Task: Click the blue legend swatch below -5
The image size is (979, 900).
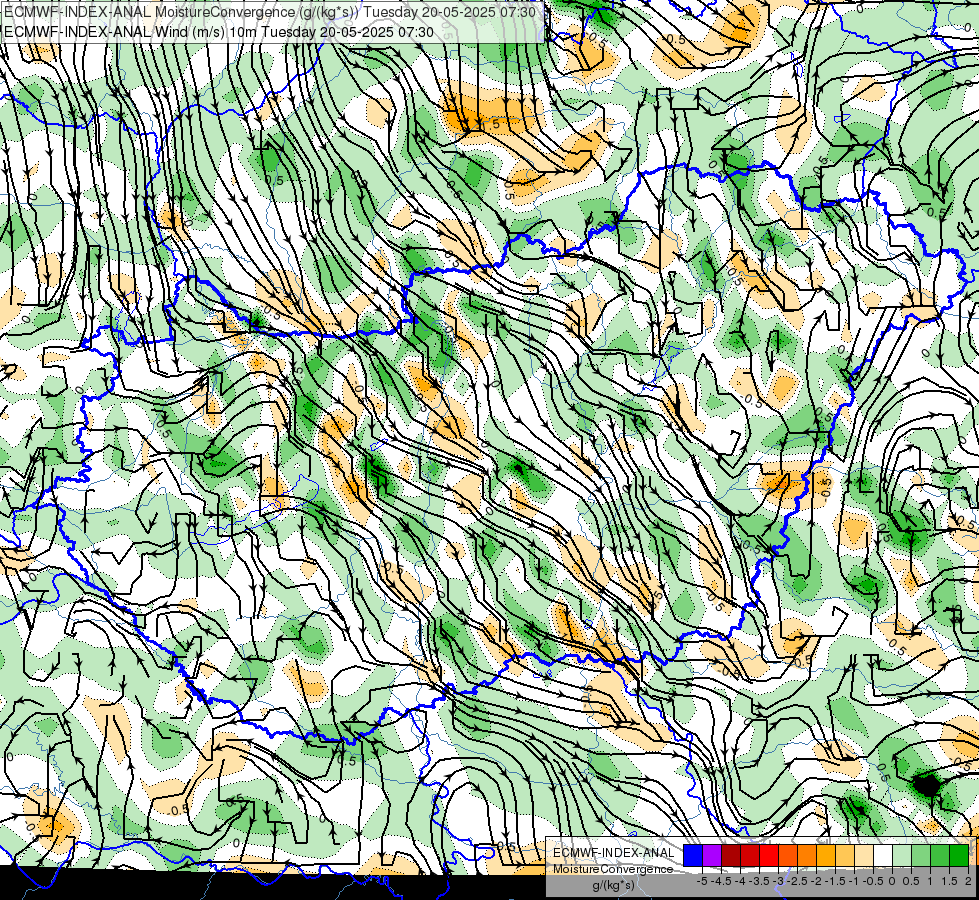Action: coord(693,855)
